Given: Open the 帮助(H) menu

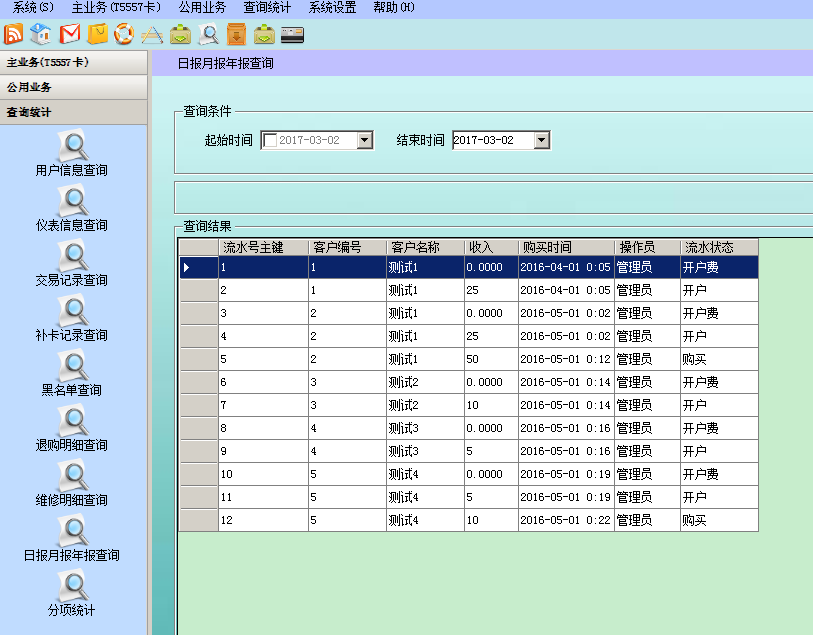Looking at the screenshot, I should coord(394,7).
